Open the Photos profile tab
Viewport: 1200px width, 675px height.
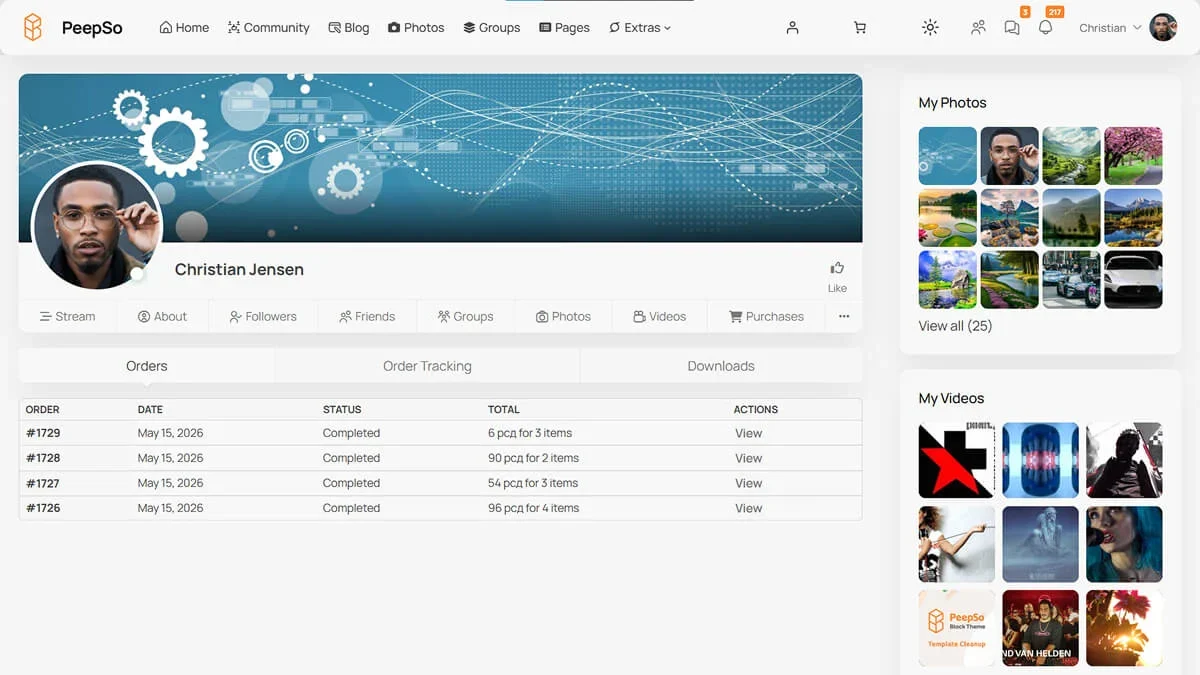tap(563, 316)
